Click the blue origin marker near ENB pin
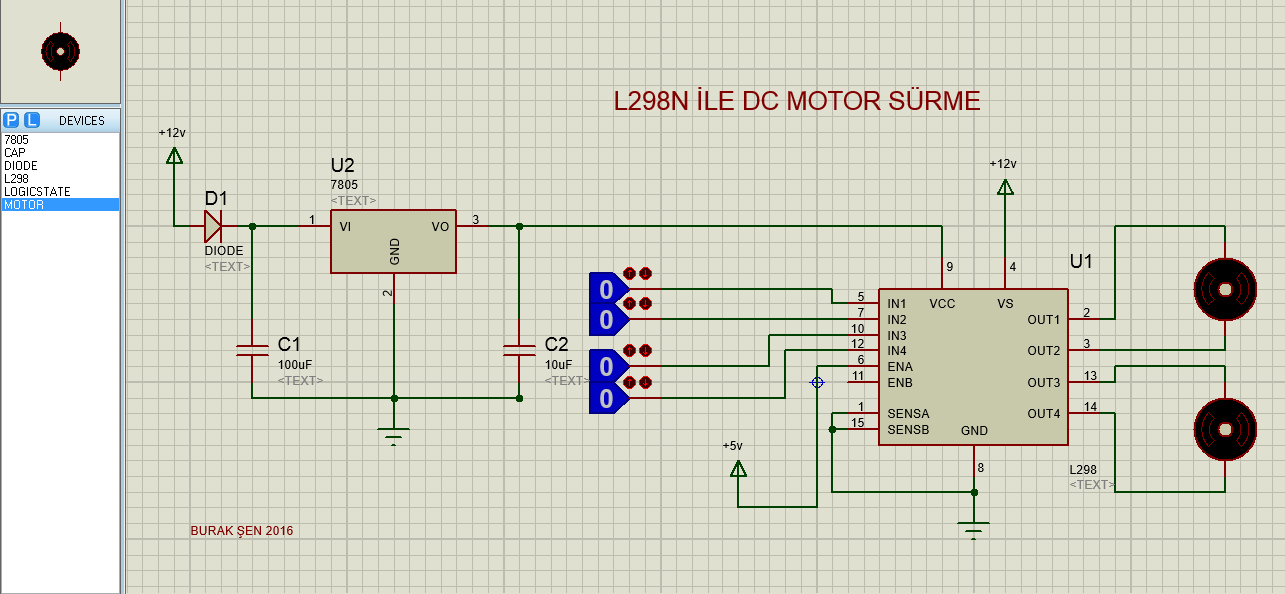The width and height of the screenshot is (1285, 594). pos(817,382)
